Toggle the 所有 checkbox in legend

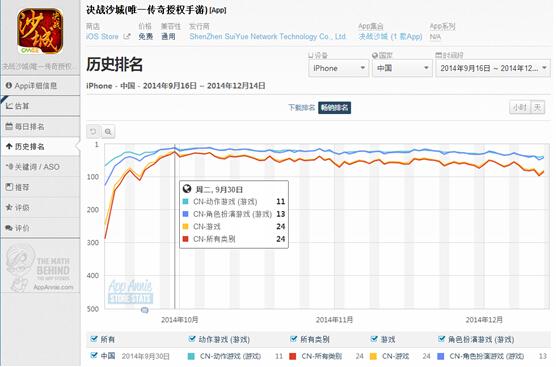[94, 339]
